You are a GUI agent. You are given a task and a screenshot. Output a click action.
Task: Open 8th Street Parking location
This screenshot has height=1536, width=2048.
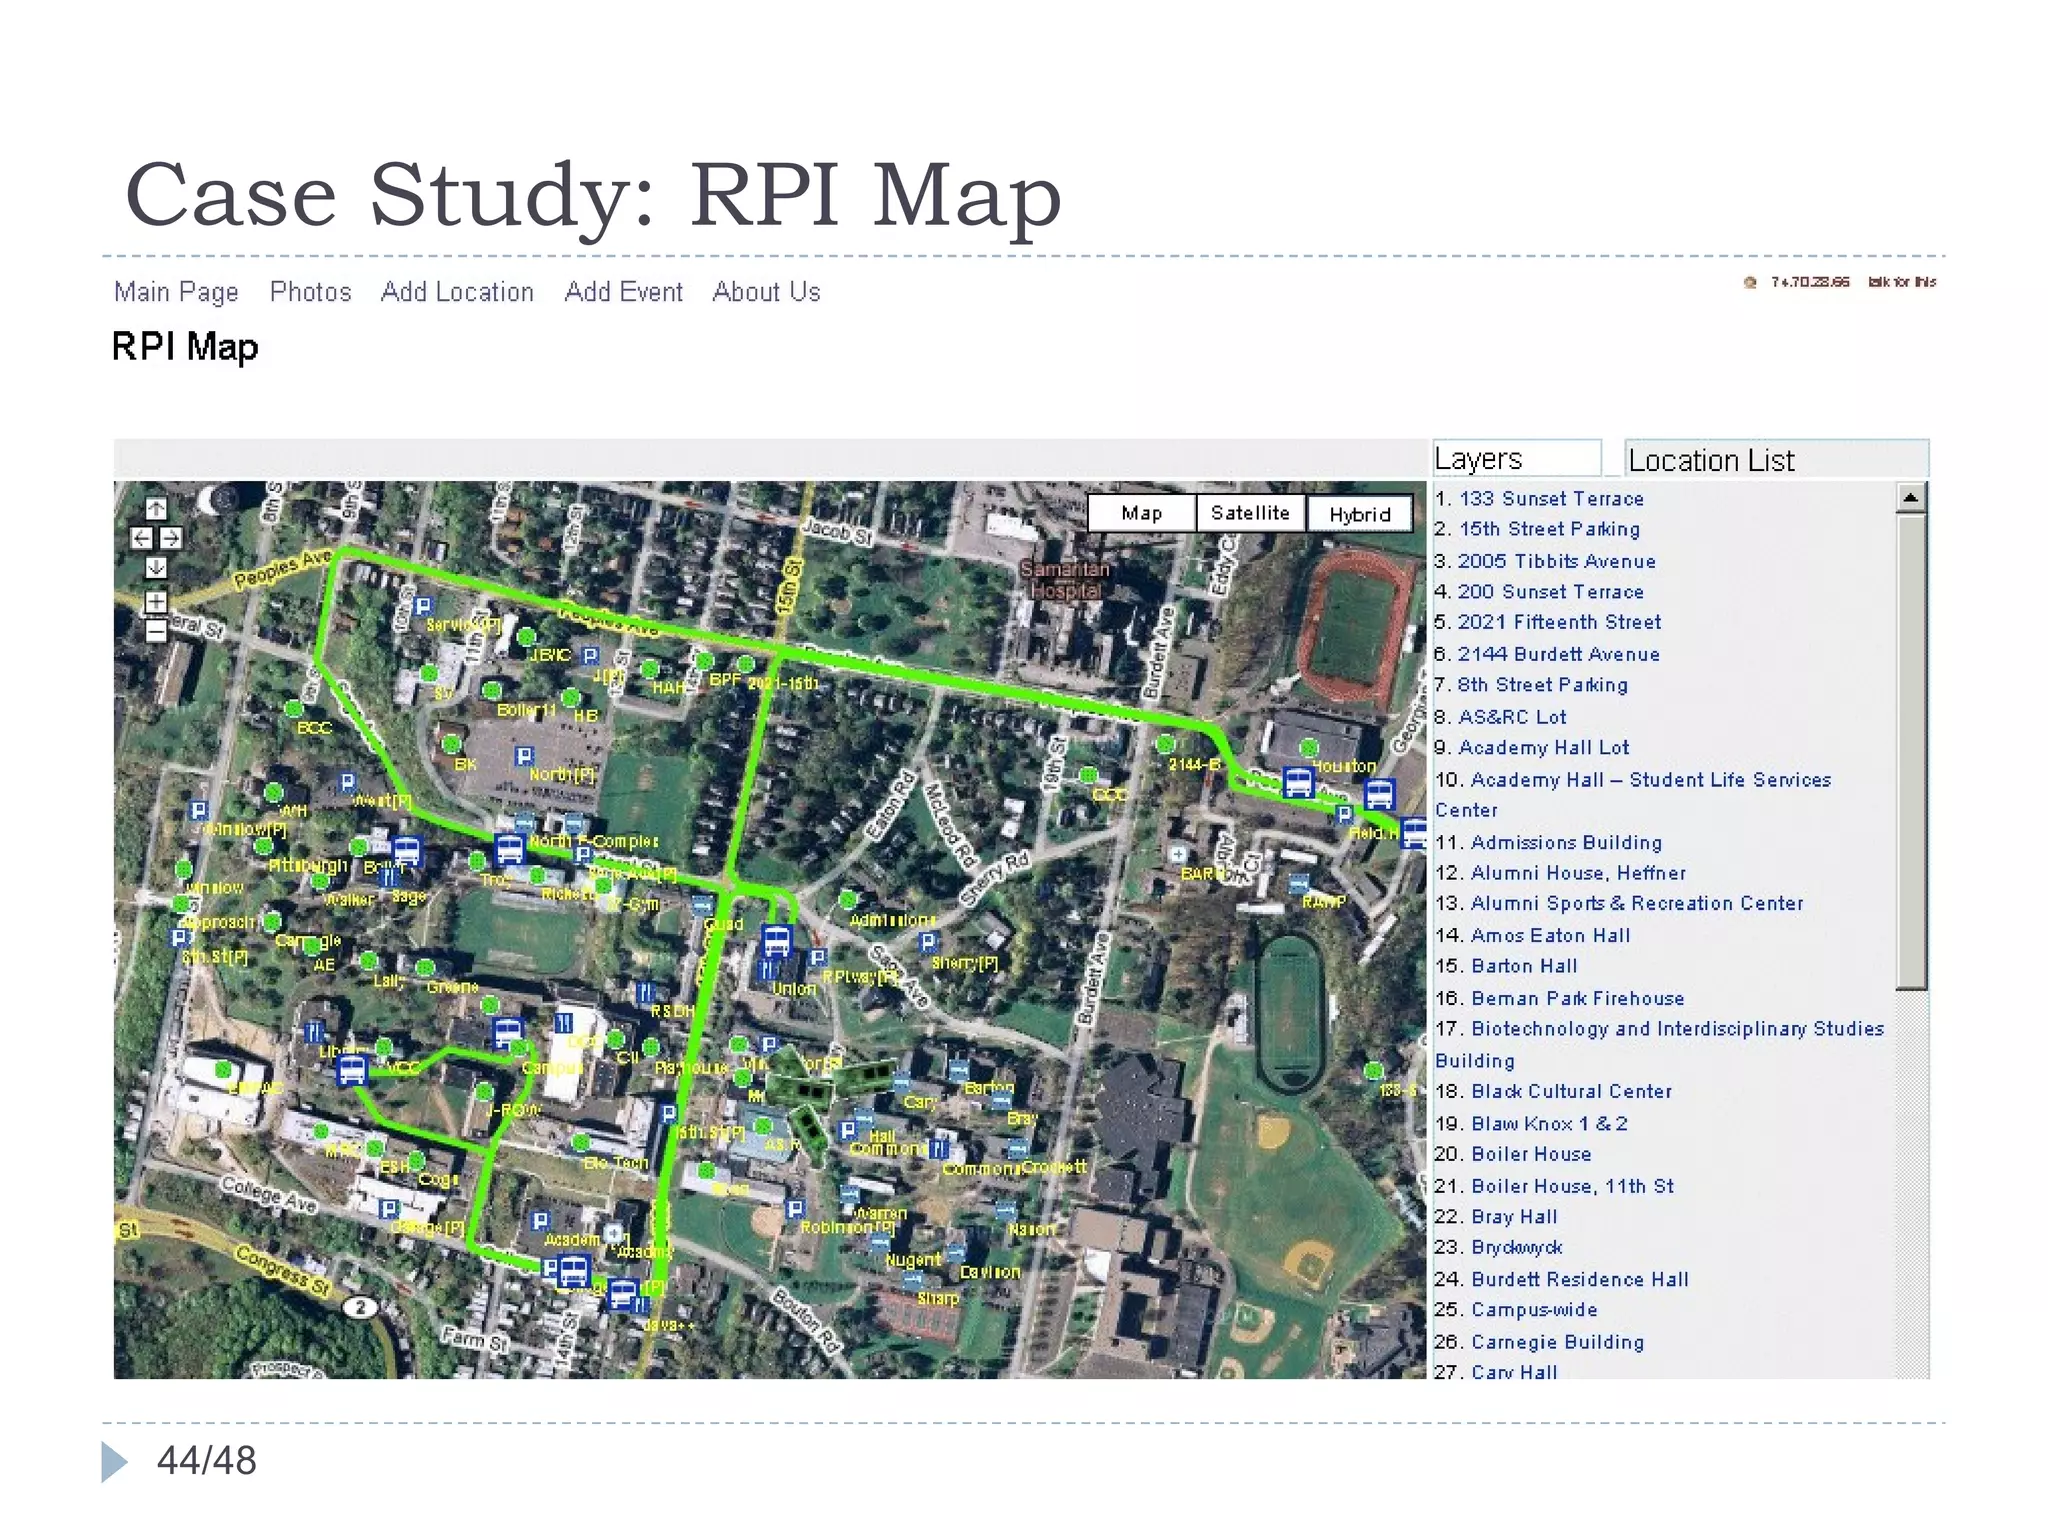pyautogui.click(x=1542, y=685)
